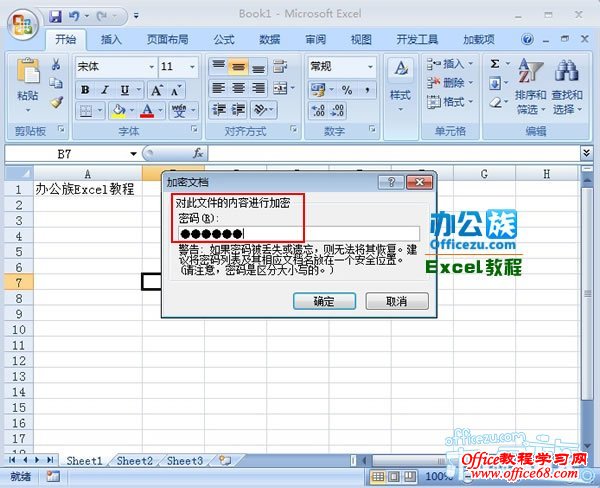Viewport: 600px width, 488px height.
Task: Expand the formula bar
Action: click(586, 153)
